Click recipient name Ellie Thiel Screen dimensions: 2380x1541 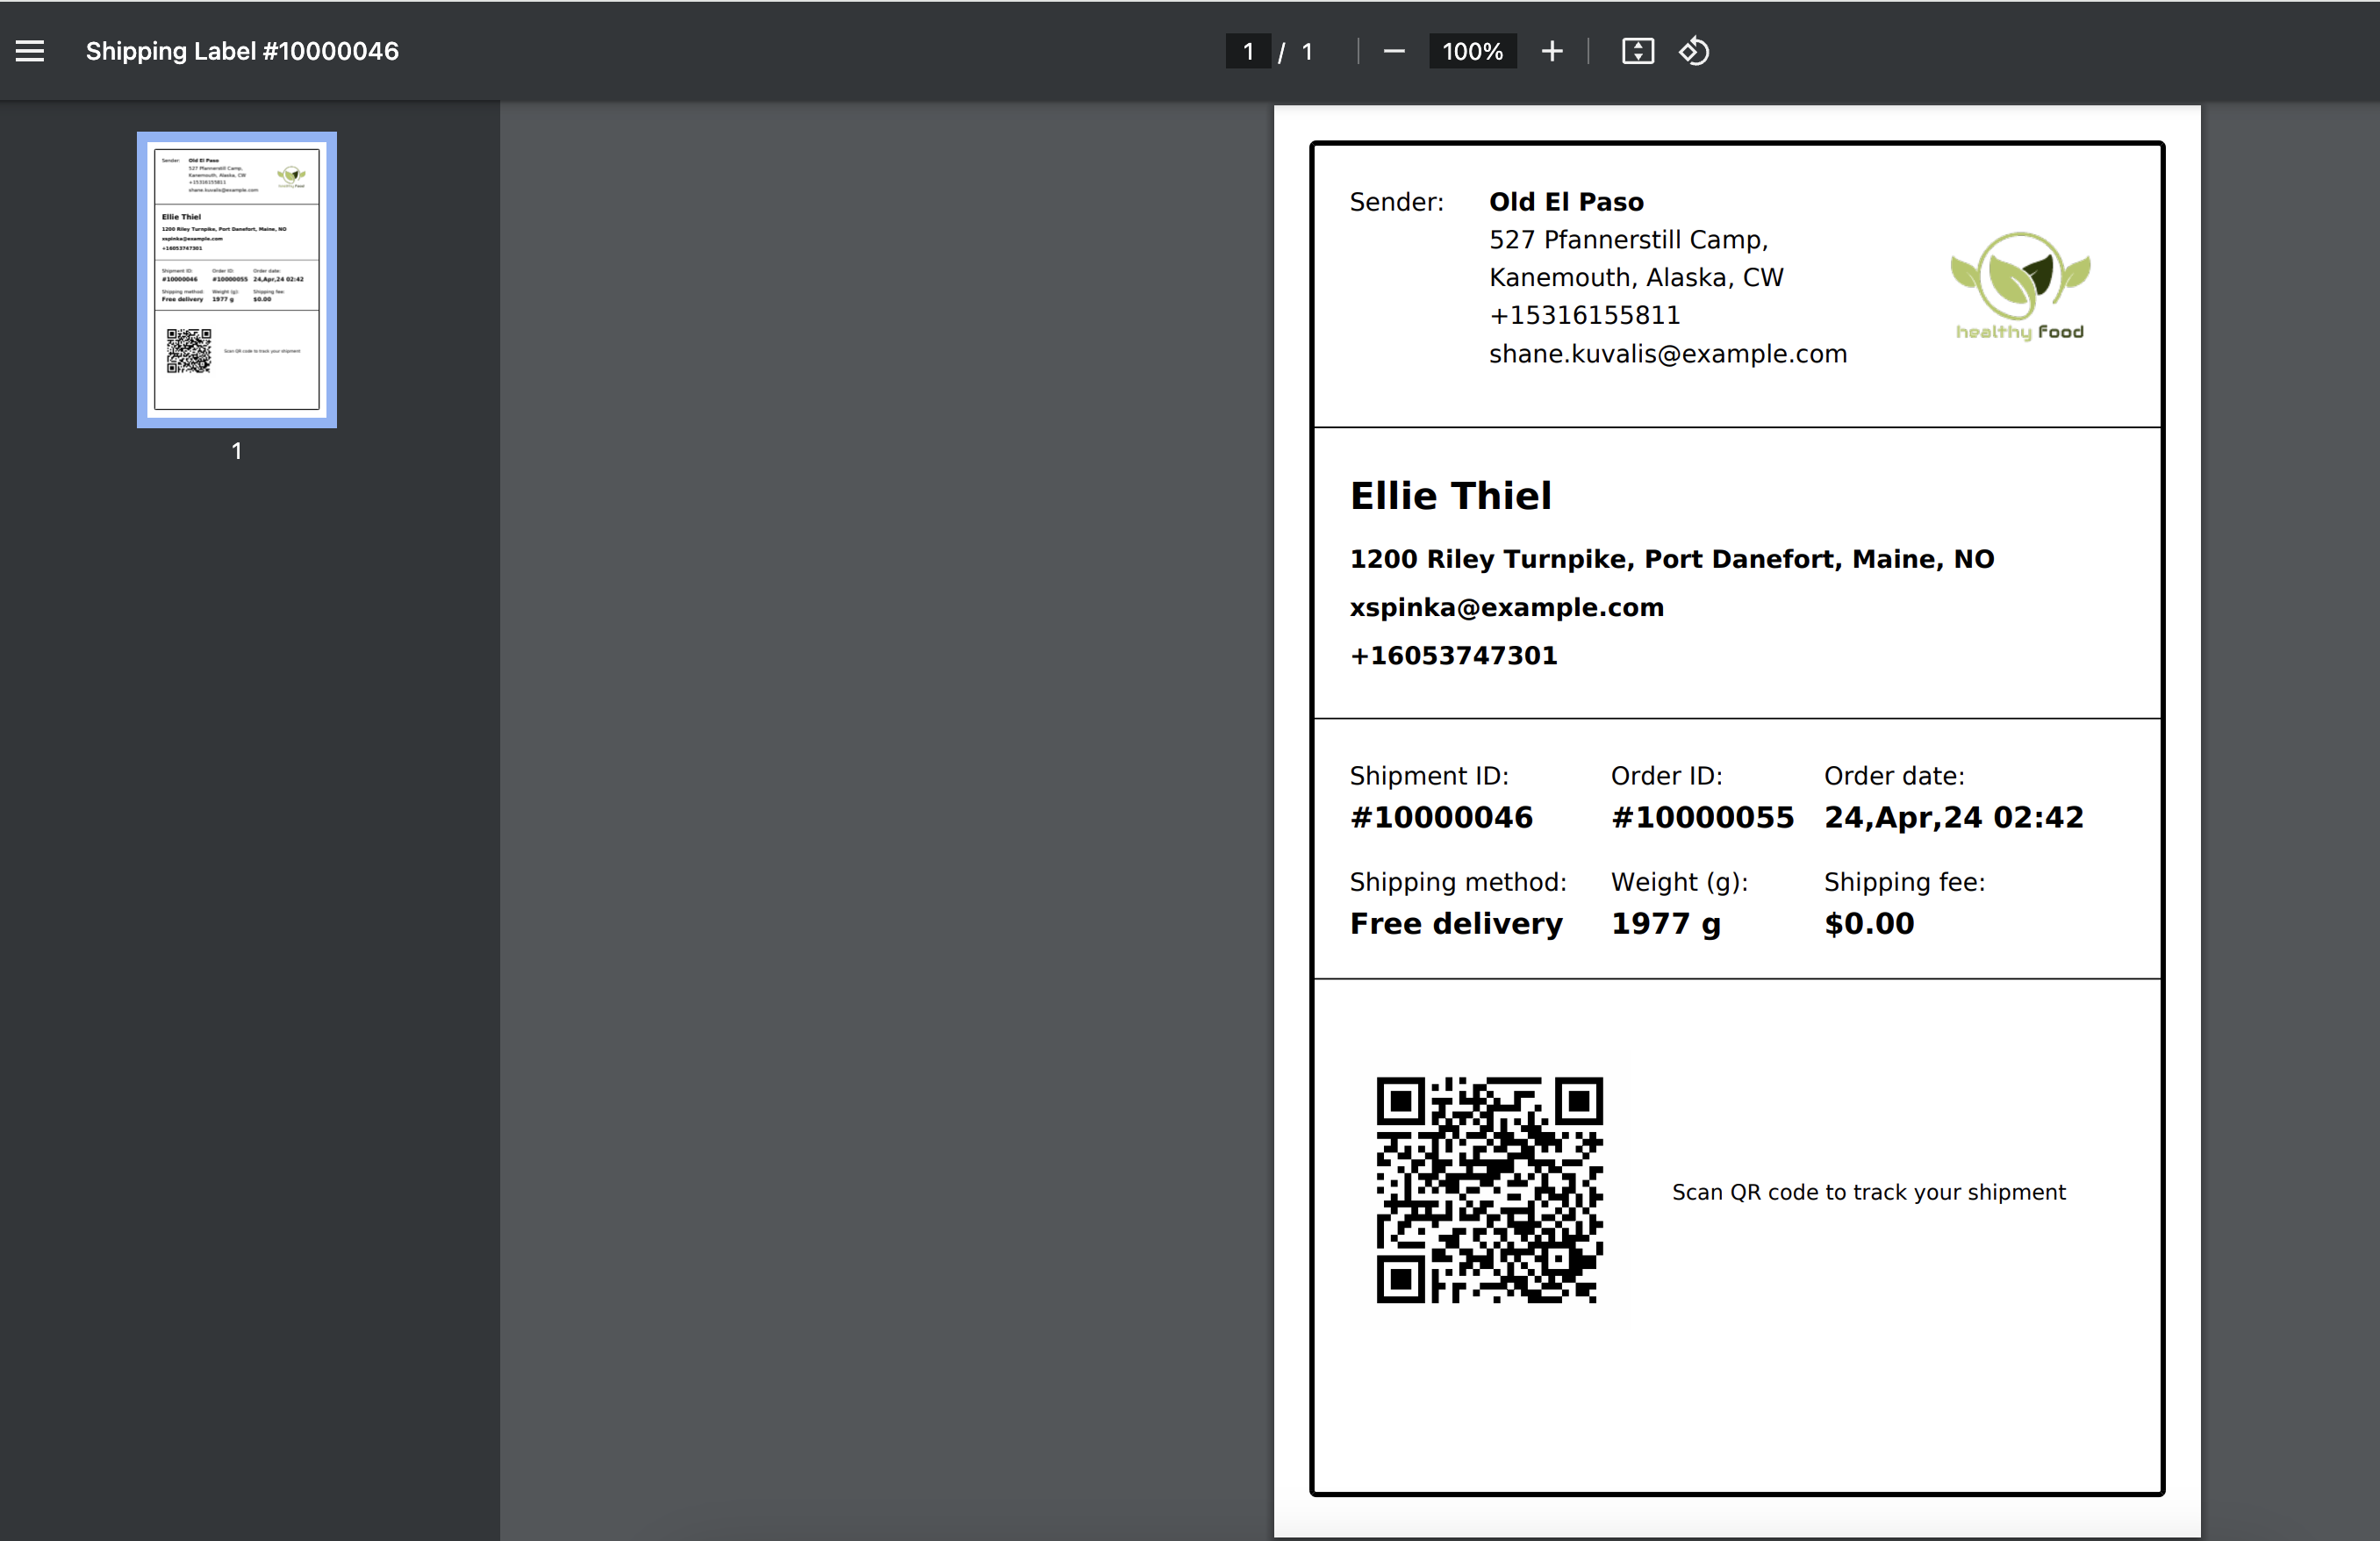1451,496
